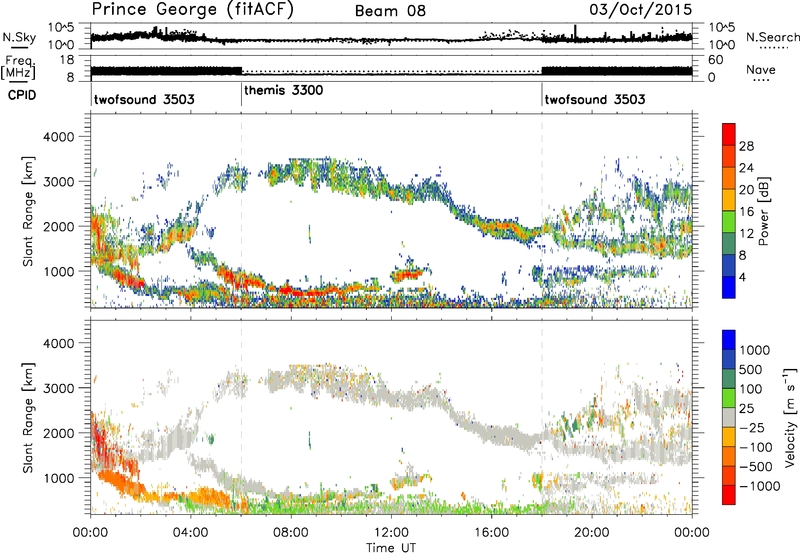The height and width of the screenshot is (554, 800).
Task: Click the "08:00" time tick label
Action: [290, 533]
